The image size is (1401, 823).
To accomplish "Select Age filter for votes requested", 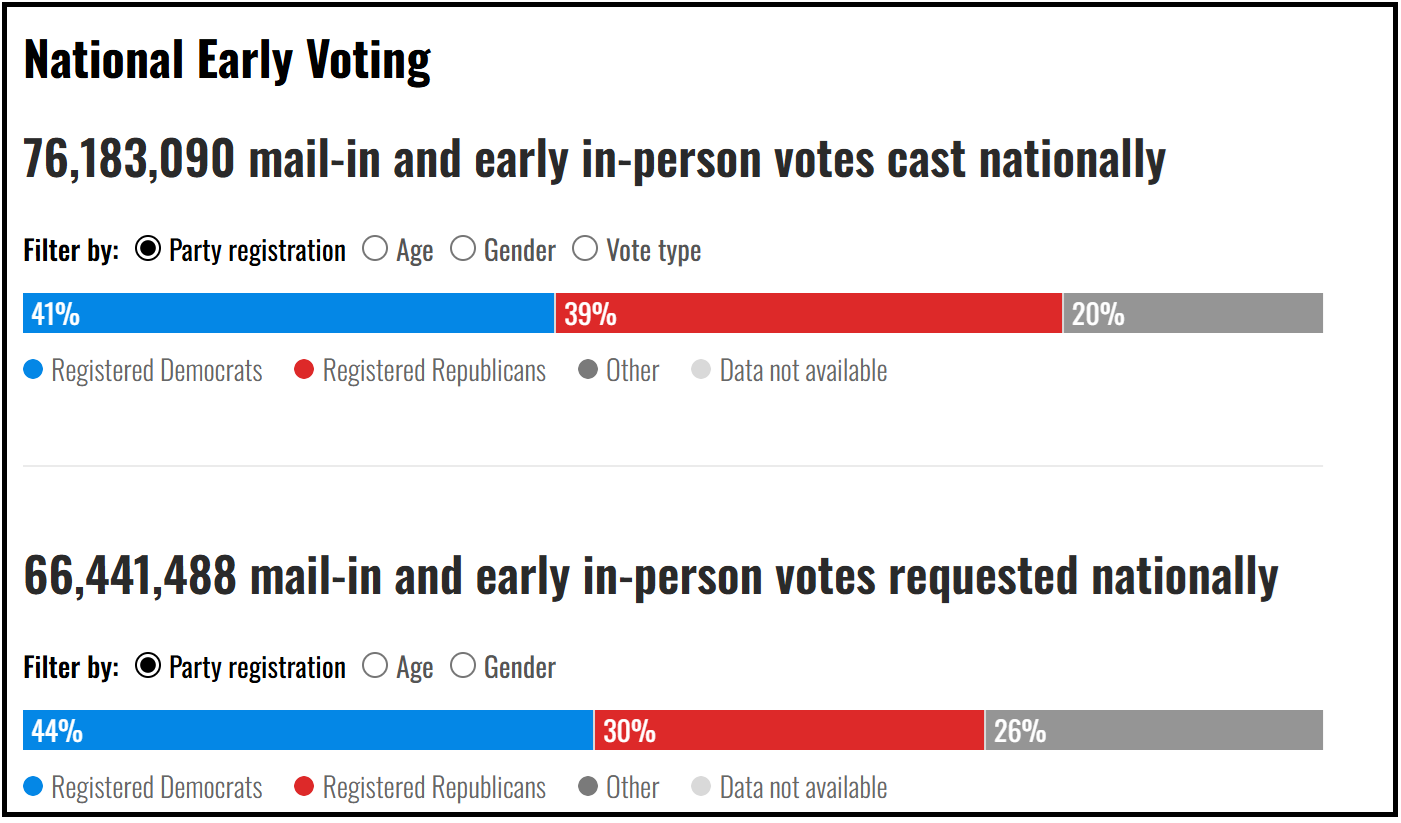I will 375,666.
